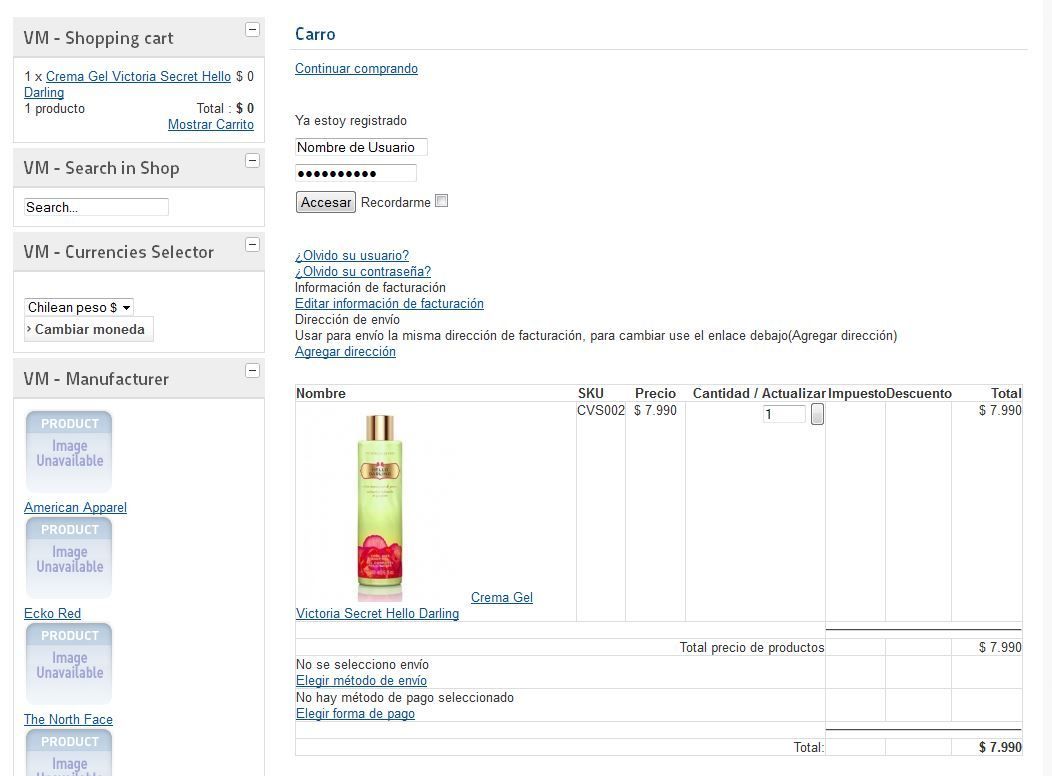1052x776 pixels.
Task: Click the Cambiar moneda button
Action: (x=89, y=329)
